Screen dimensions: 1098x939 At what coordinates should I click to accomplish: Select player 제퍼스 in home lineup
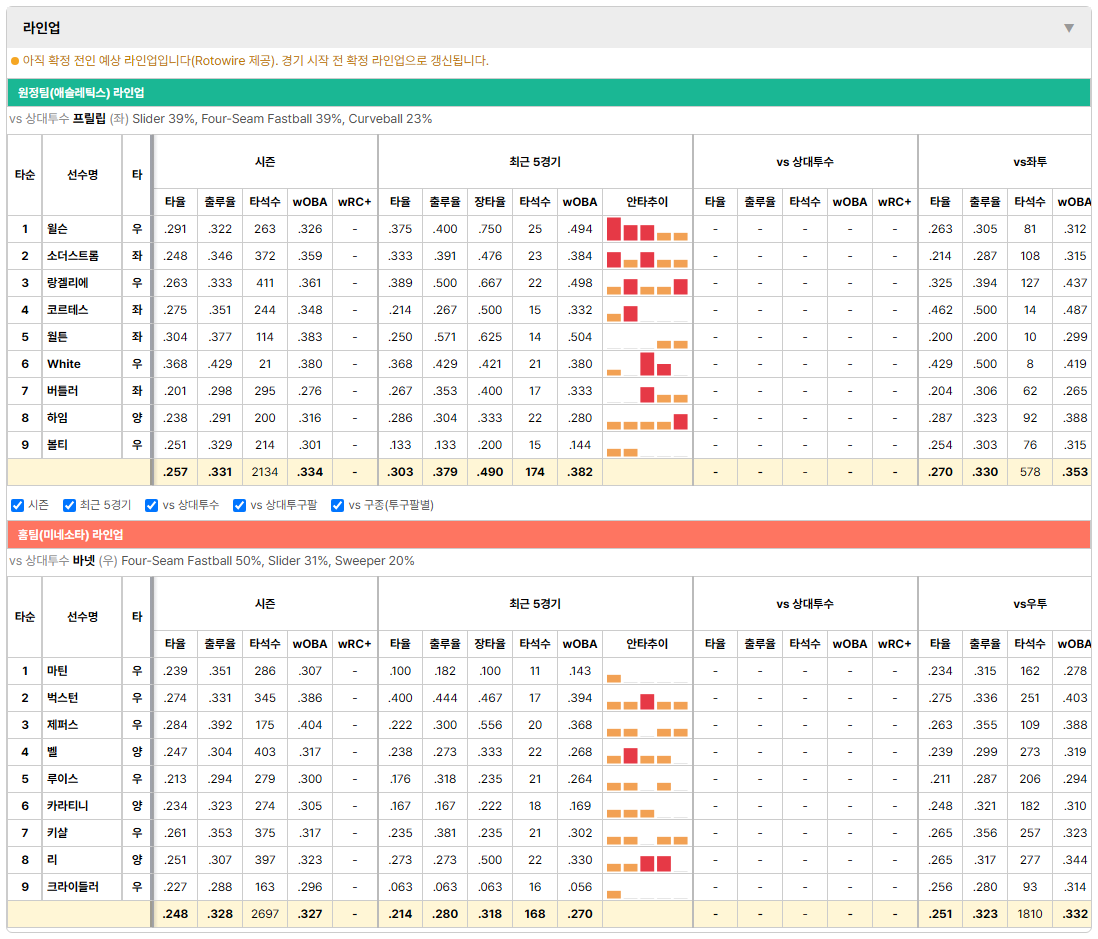[62, 725]
